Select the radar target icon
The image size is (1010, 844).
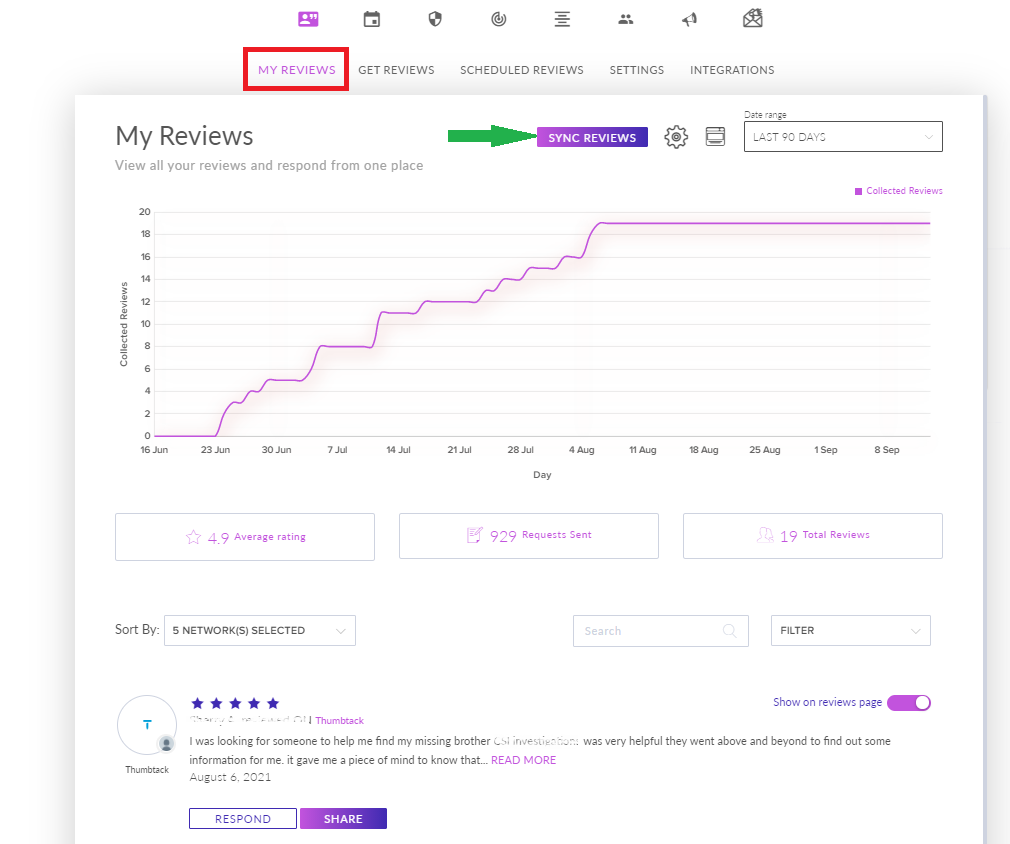(498, 18)
